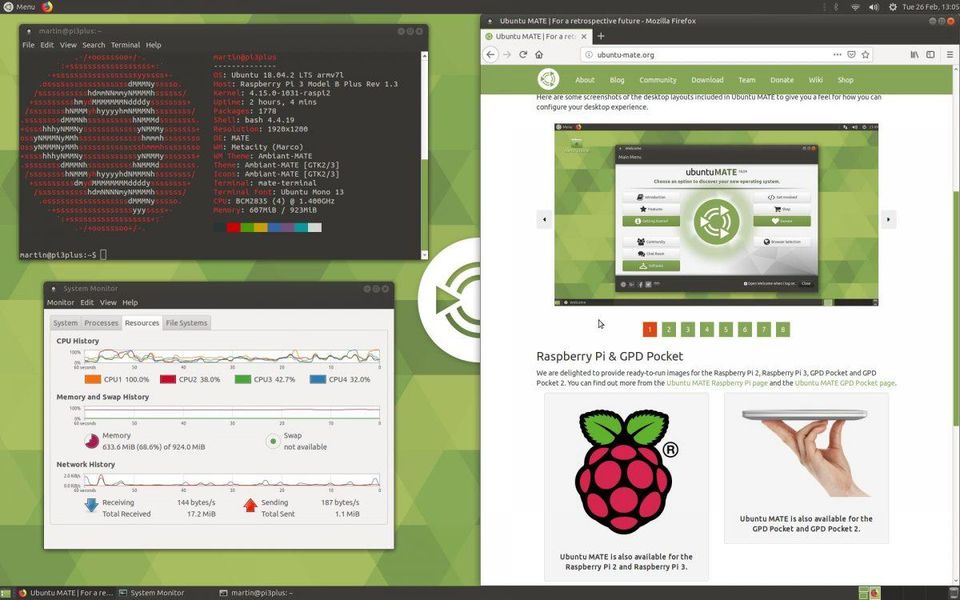Click the Welcome screenshot in carousel
Screen dimensions: 960x600
pyautogui.click(x=716, y=214)
